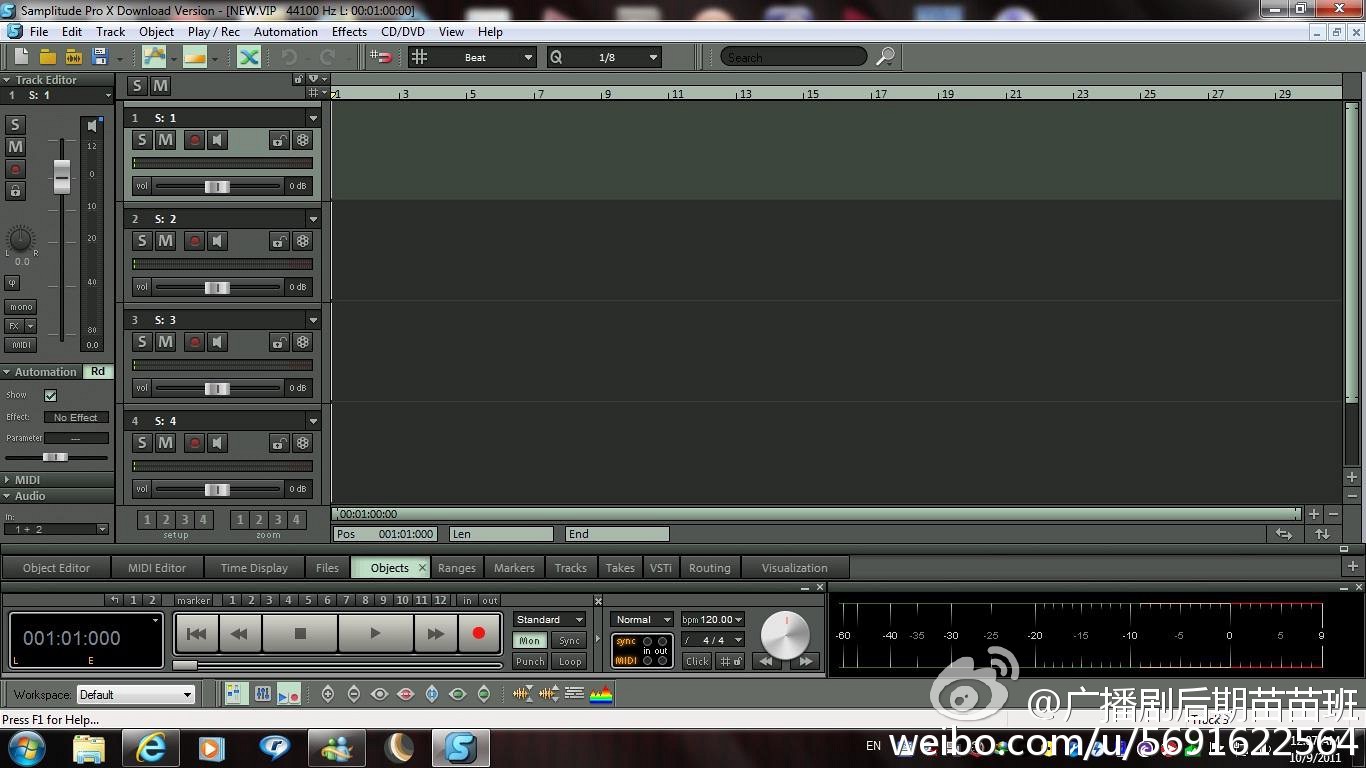Open the Effects menu
Image resolution: width=1366 pixels, height=768 pixels.
click(x=349, y=31)
